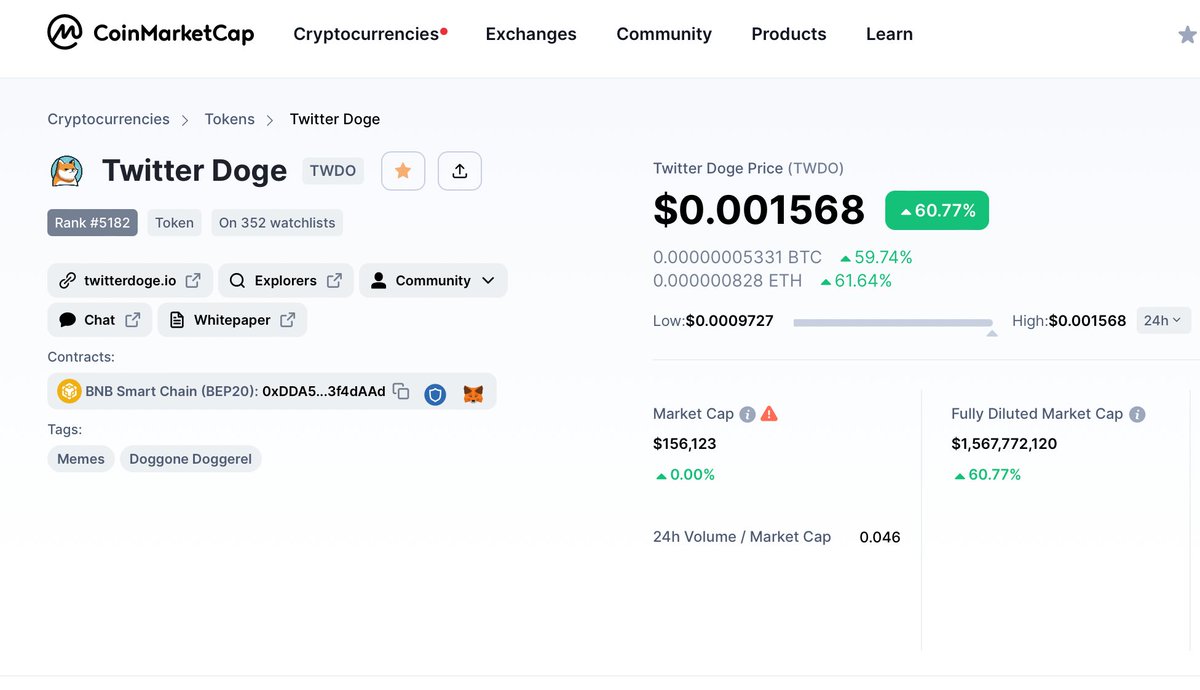The image size is (1200, 690).
Task: Click the Tokens breadcrumb link
Action: pyautogui.click(x=230, y=119)
